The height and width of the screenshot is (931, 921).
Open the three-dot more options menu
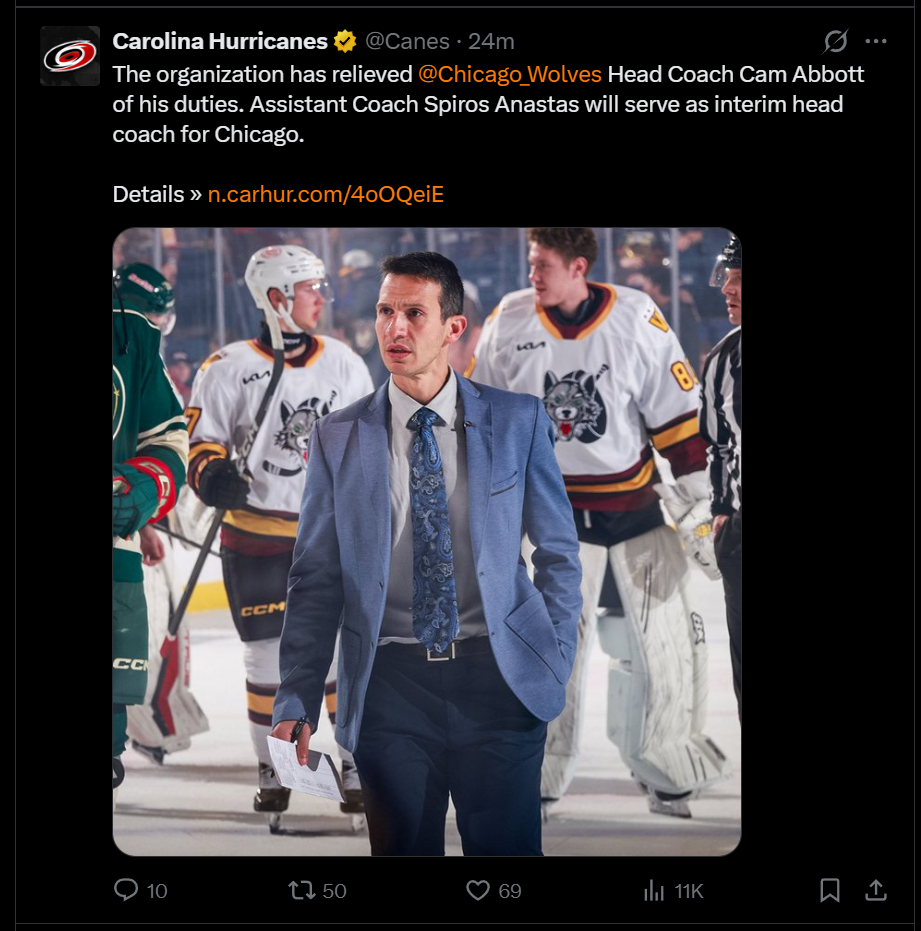pos(876,41)
